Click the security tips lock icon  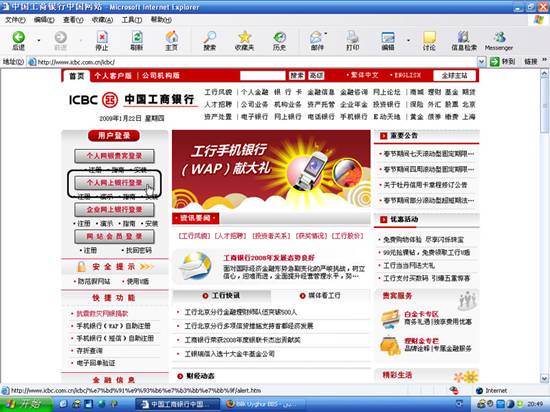pos(81,267)
